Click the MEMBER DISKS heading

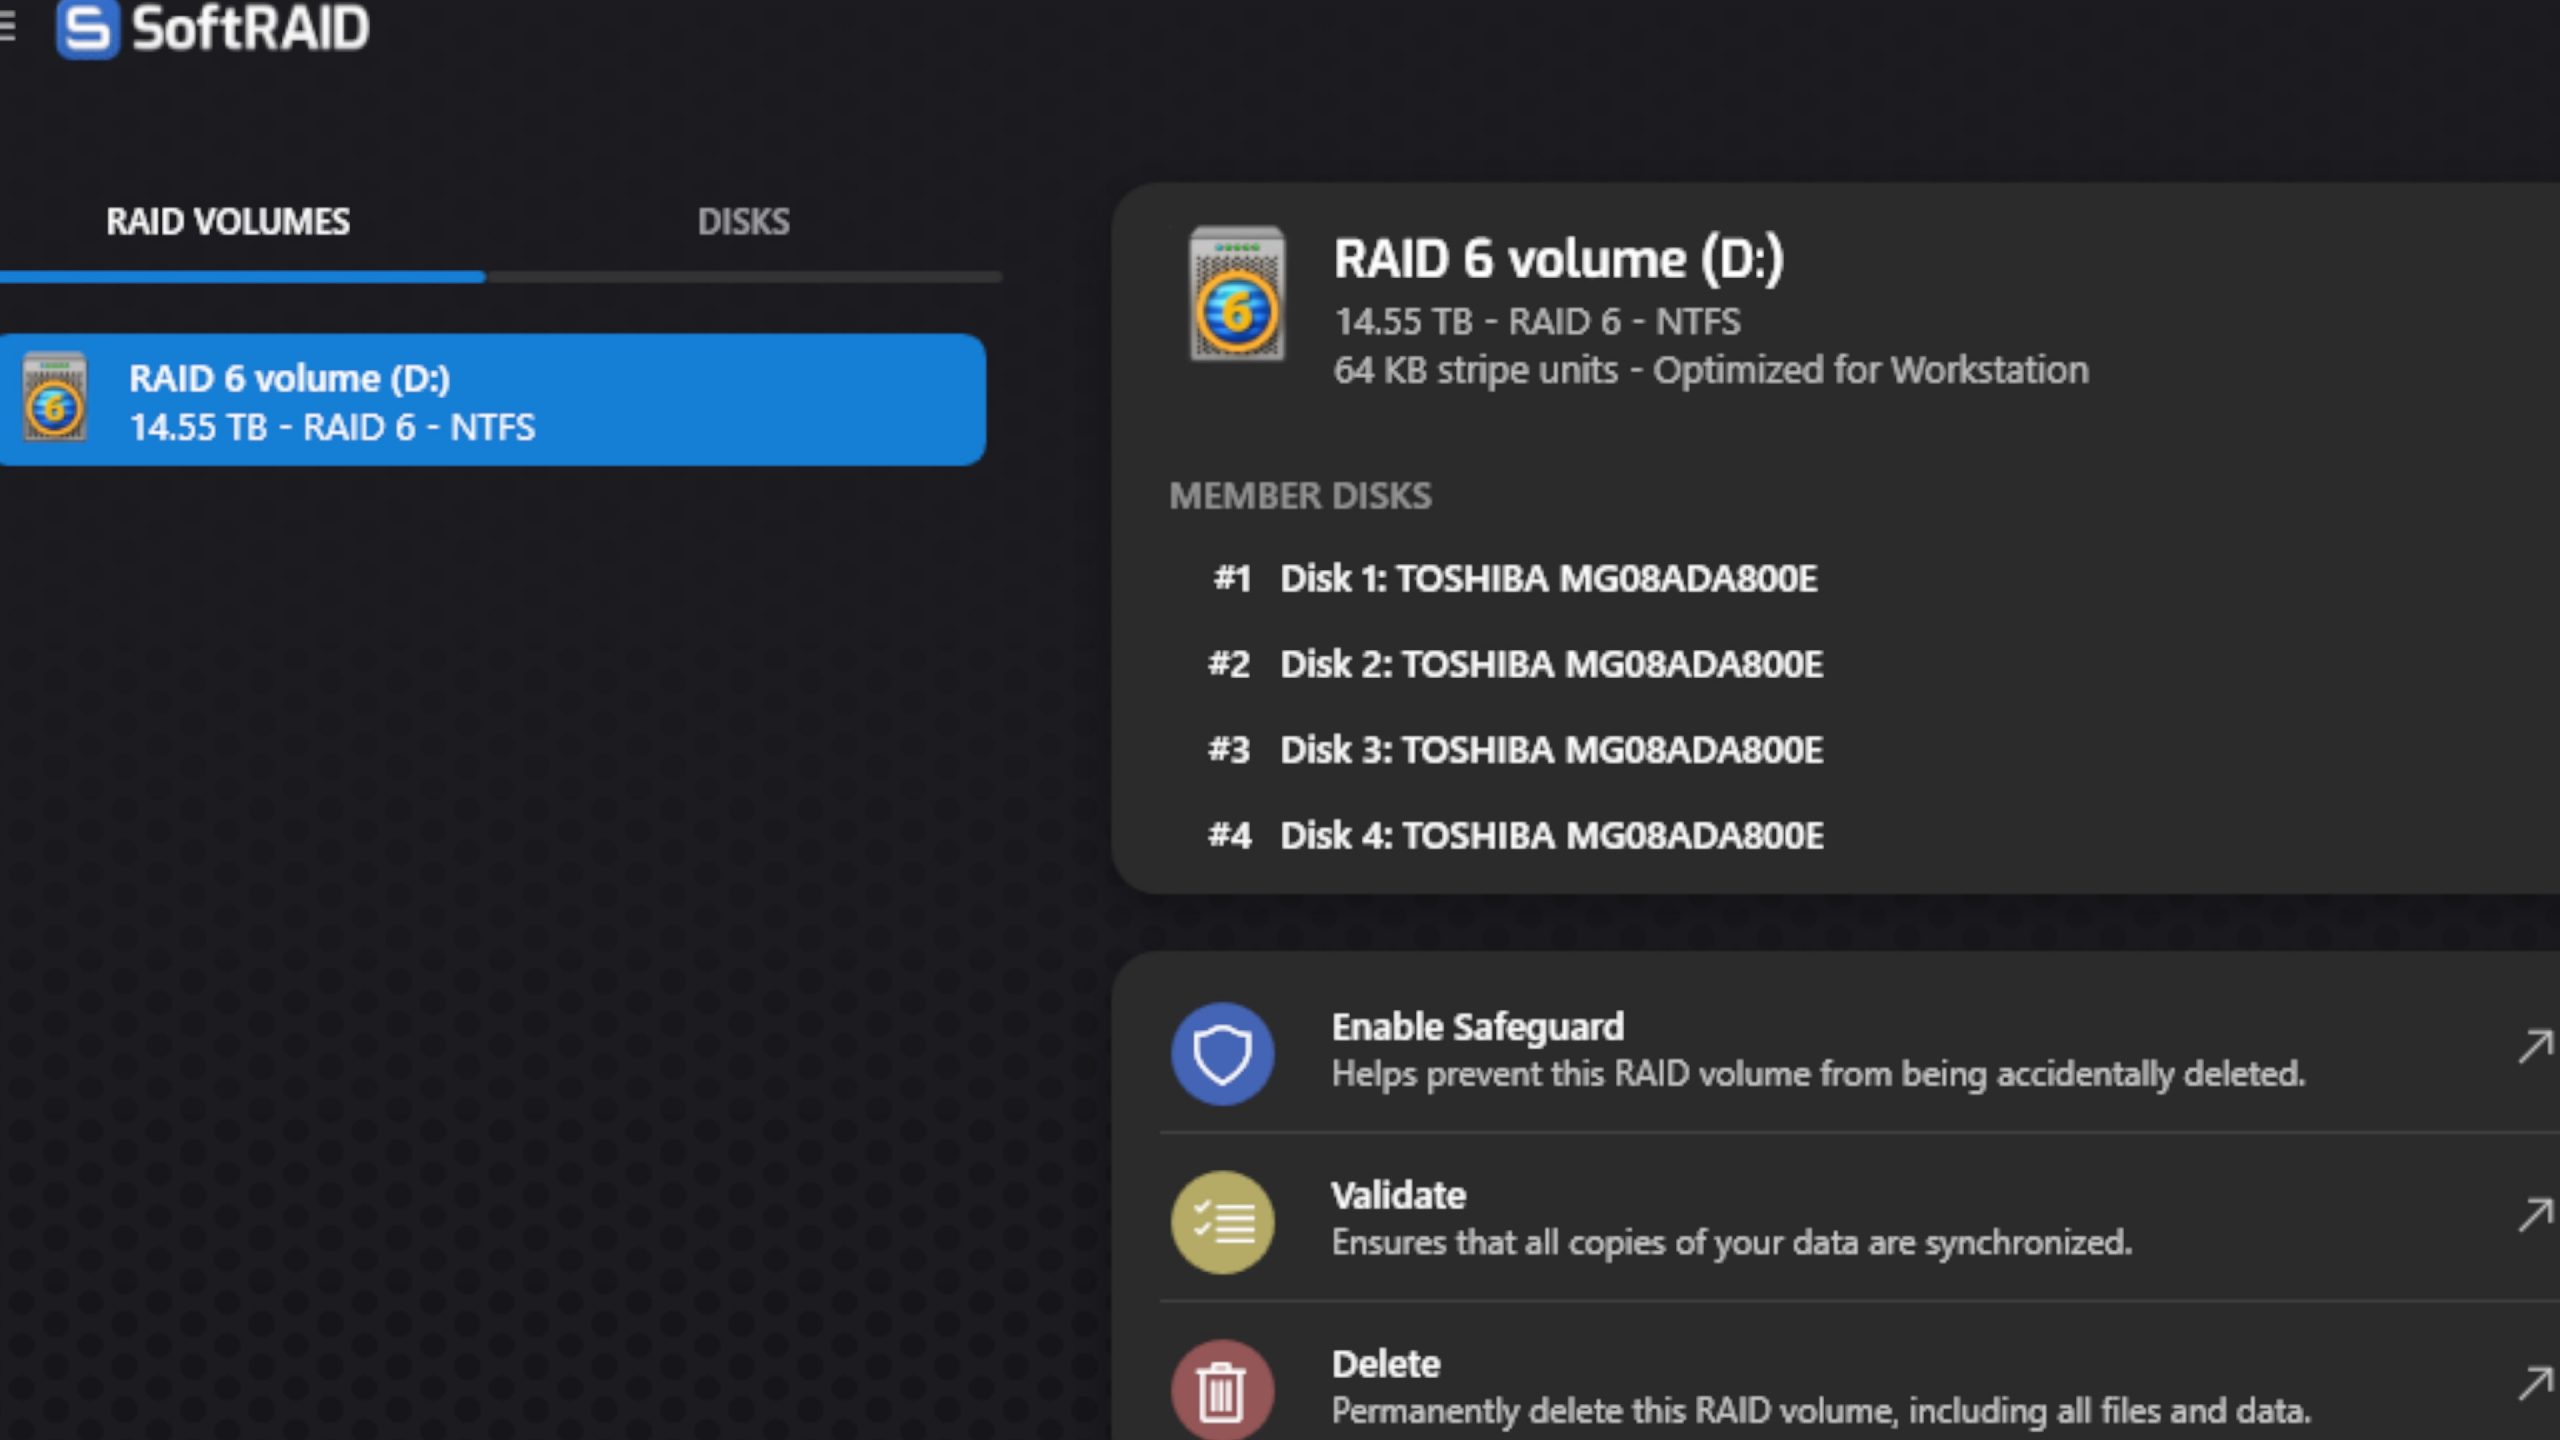1300,496
